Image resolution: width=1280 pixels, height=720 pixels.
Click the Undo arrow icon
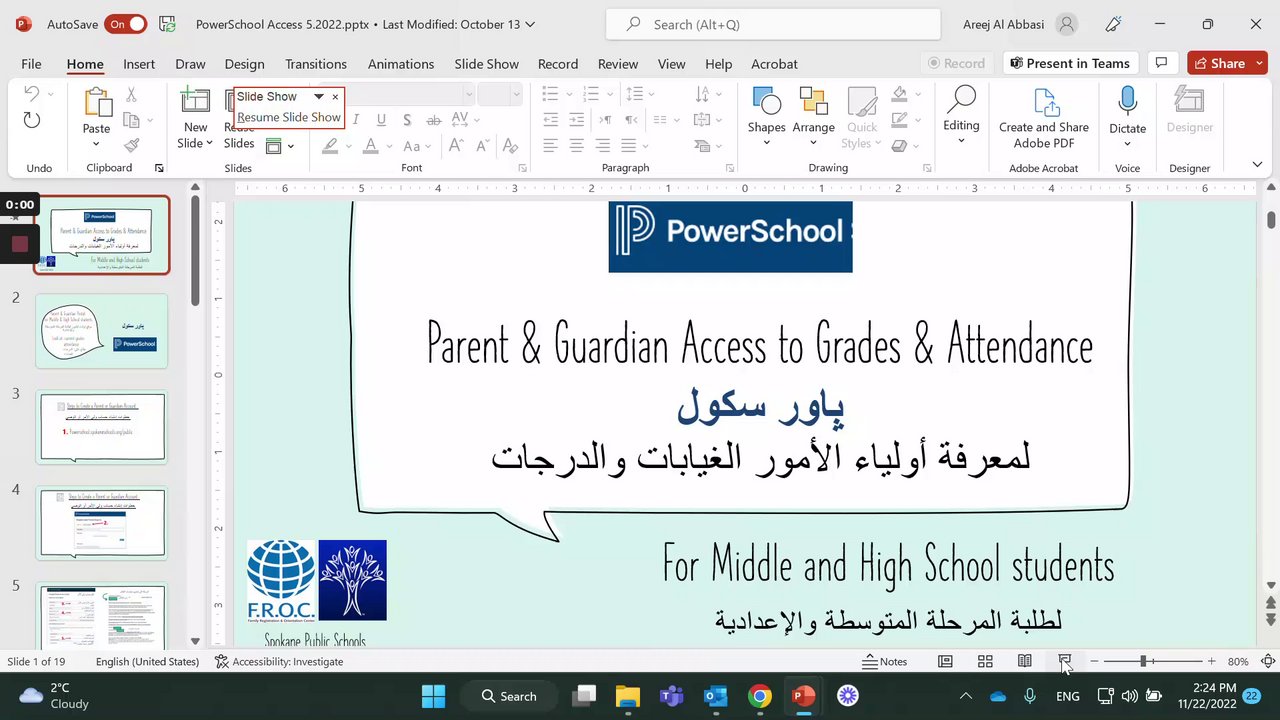[31, 94]
